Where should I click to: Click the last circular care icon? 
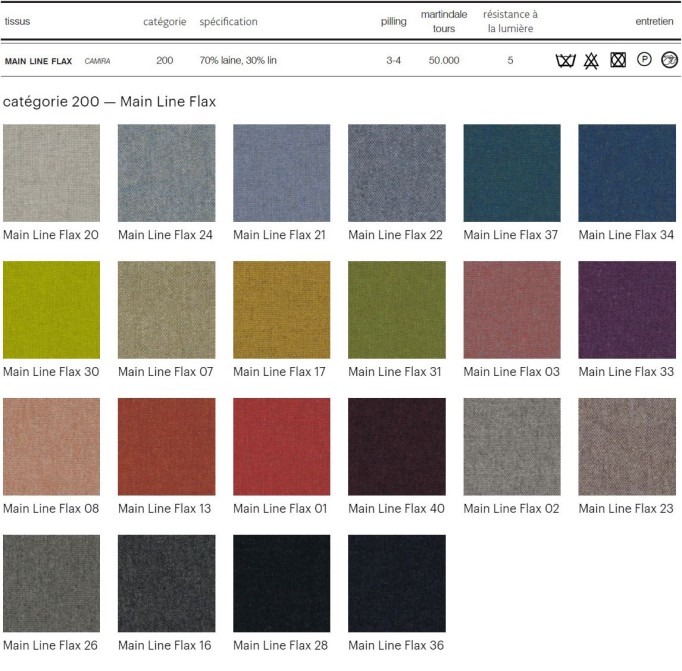(x=670, y=60)
